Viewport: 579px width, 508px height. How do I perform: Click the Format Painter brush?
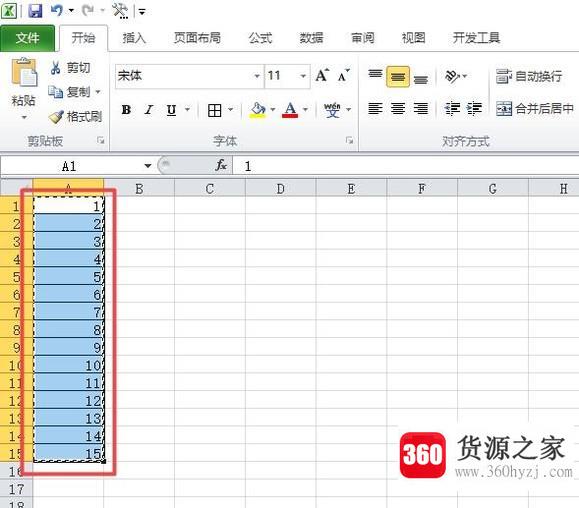[76, 117]
